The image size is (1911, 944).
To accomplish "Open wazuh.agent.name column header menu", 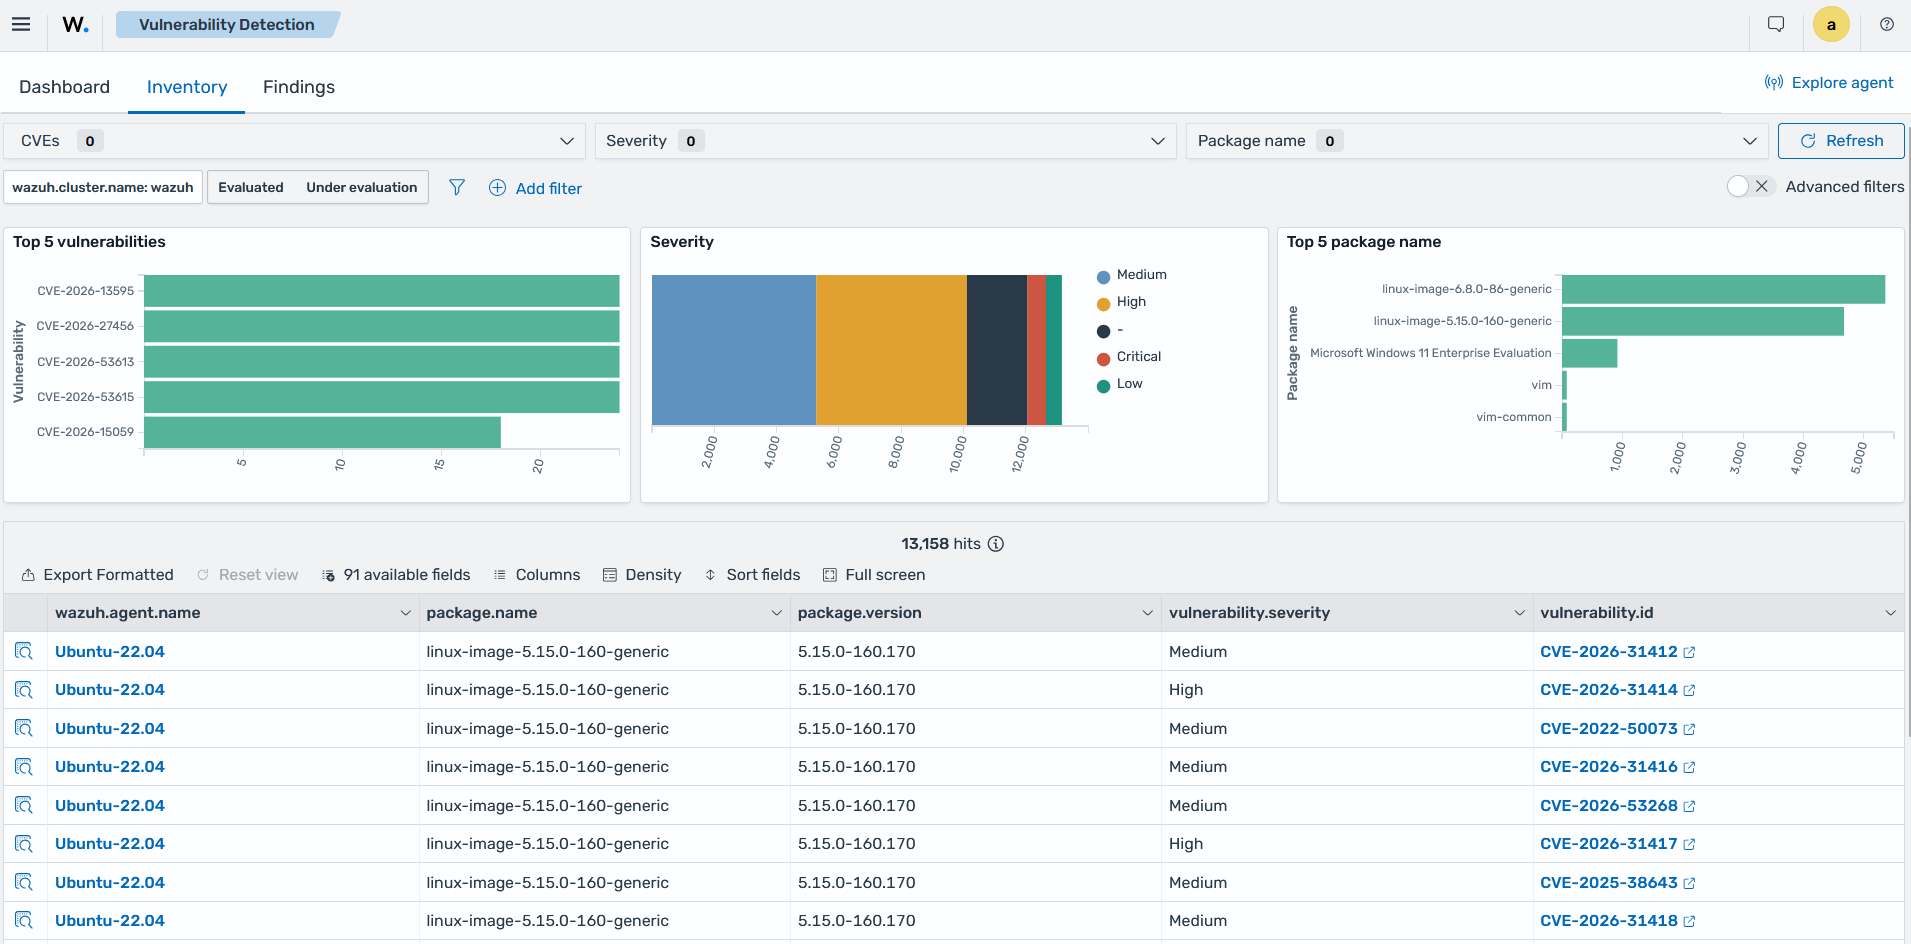I will (405, 613).
